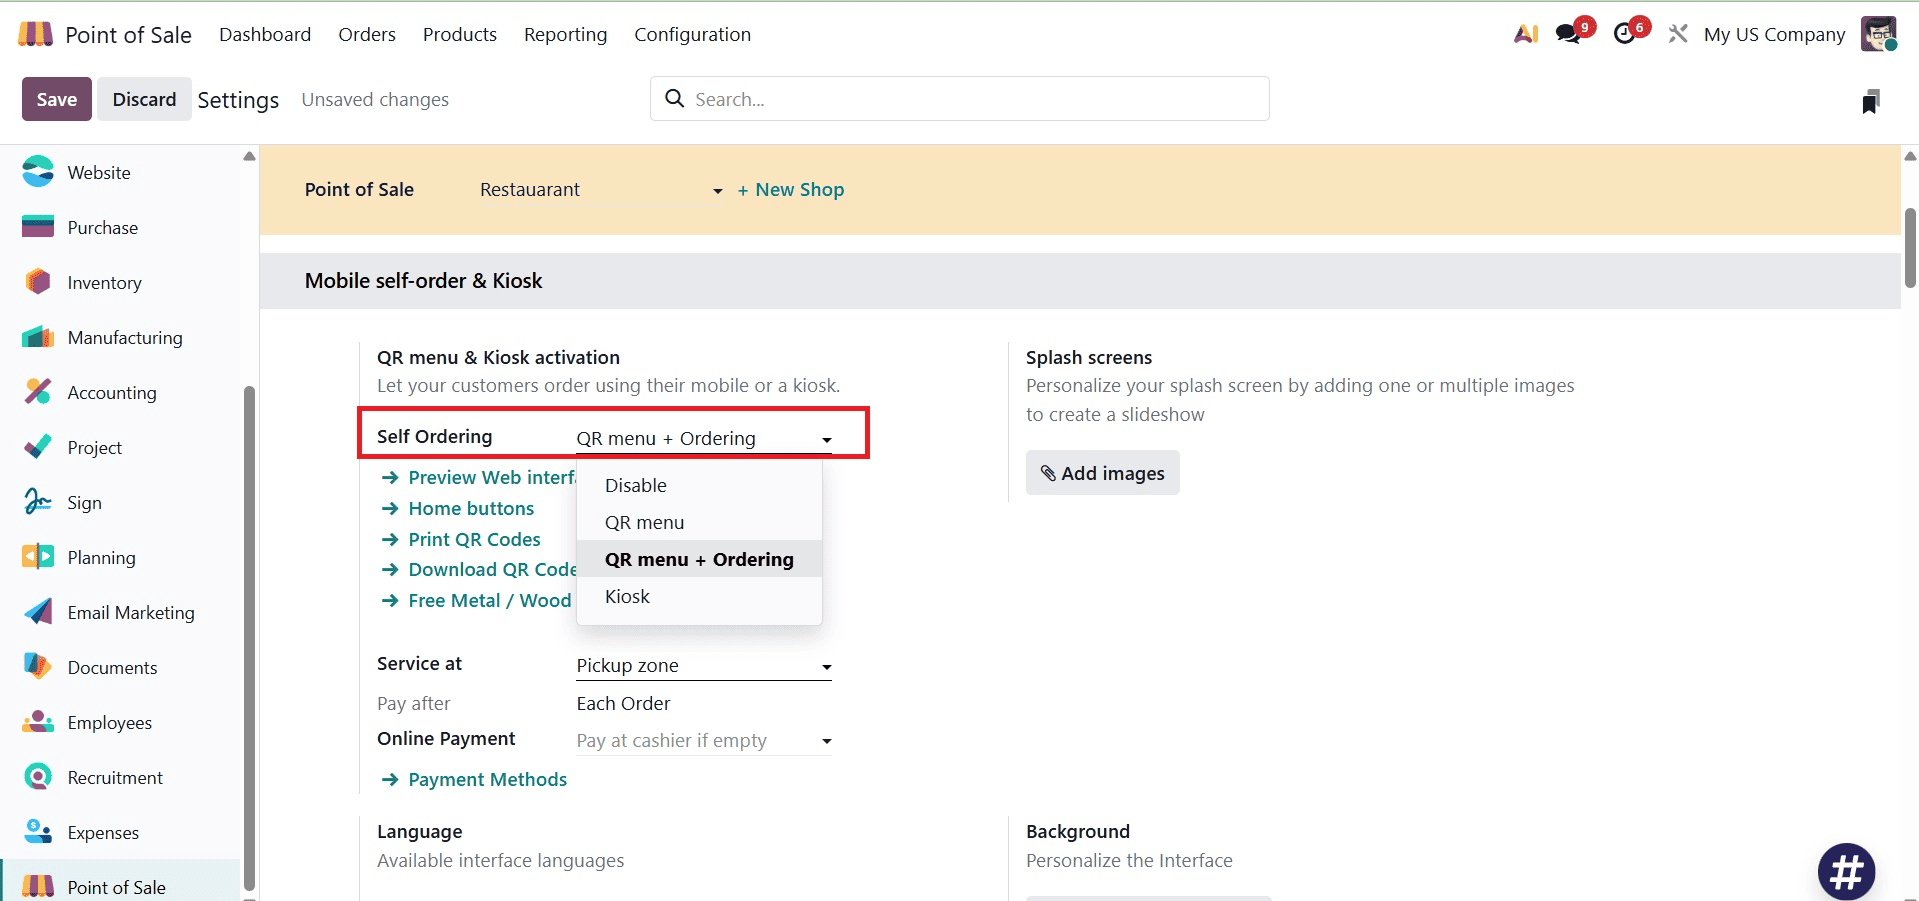Open the Reporting menu
This screenshot has width=1919, height=901.
565,34
